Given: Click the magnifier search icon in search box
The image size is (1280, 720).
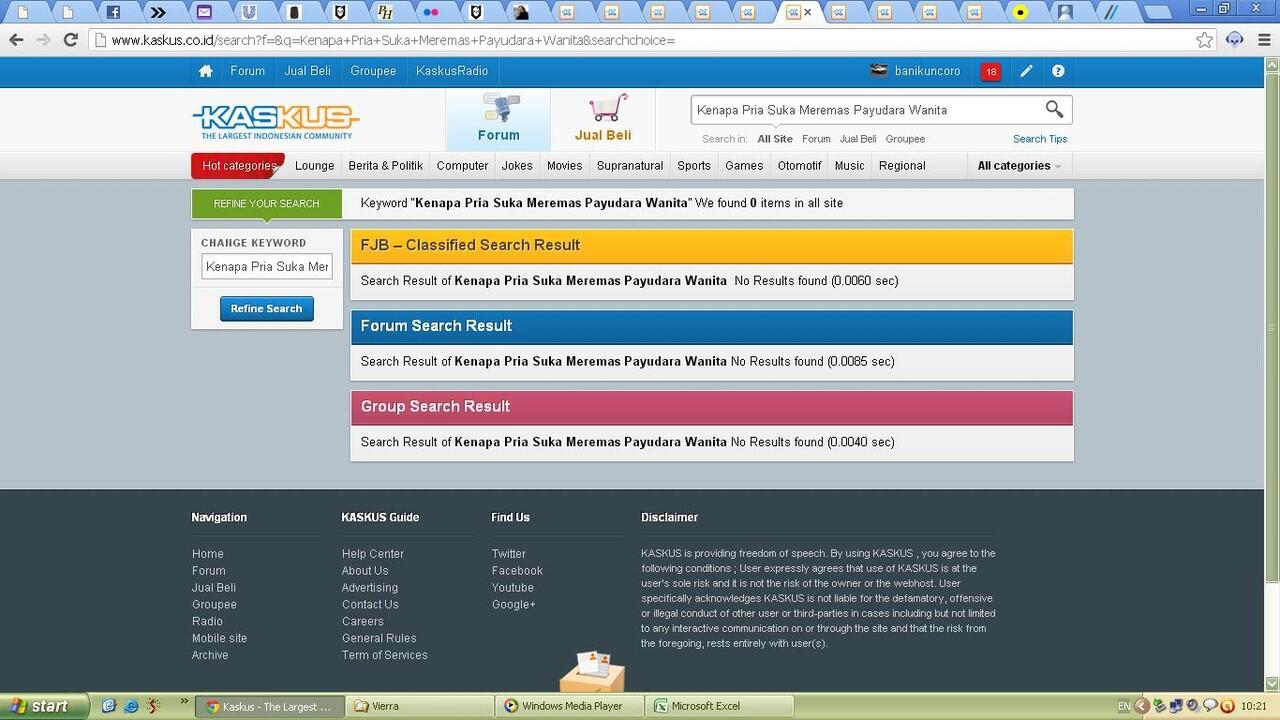Looking at the screenshot, I should [x=1054, y=109].
